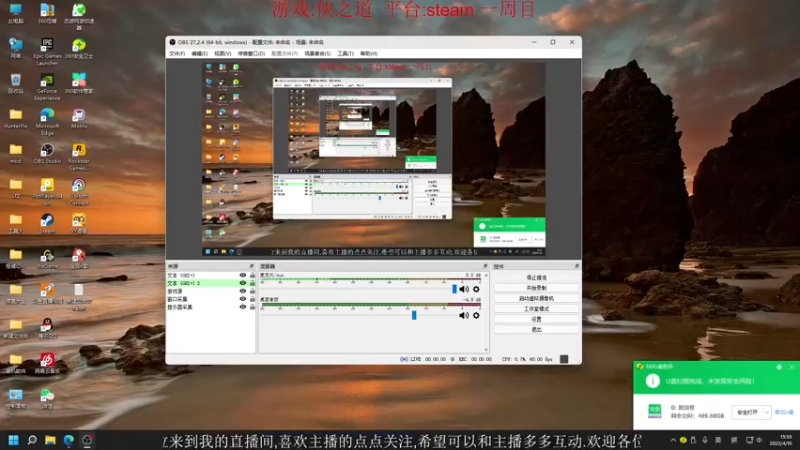The height and width of the screenshot is (450, 800).
Task: Mute the 麦克风/Aux speaker icon
Action: (463, 289)
